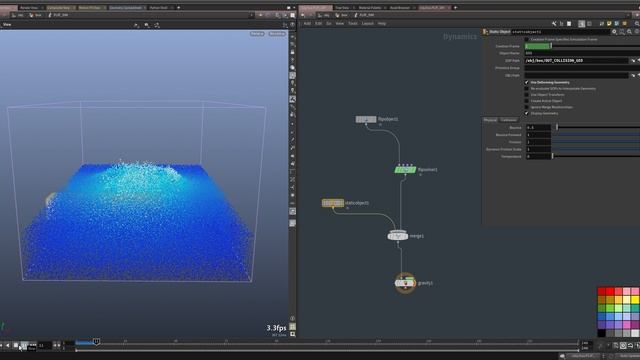This screenshot has width=640, height=360.
Task: Click the first viewport toolbar icon above the scene view
Action: coord(136,25)
